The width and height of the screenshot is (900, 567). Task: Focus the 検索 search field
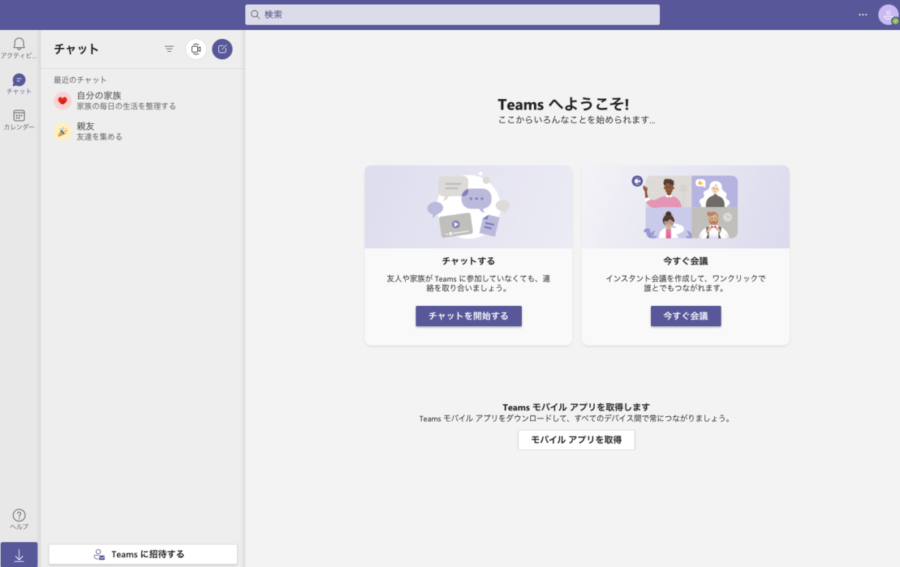(x=452, y=14)
